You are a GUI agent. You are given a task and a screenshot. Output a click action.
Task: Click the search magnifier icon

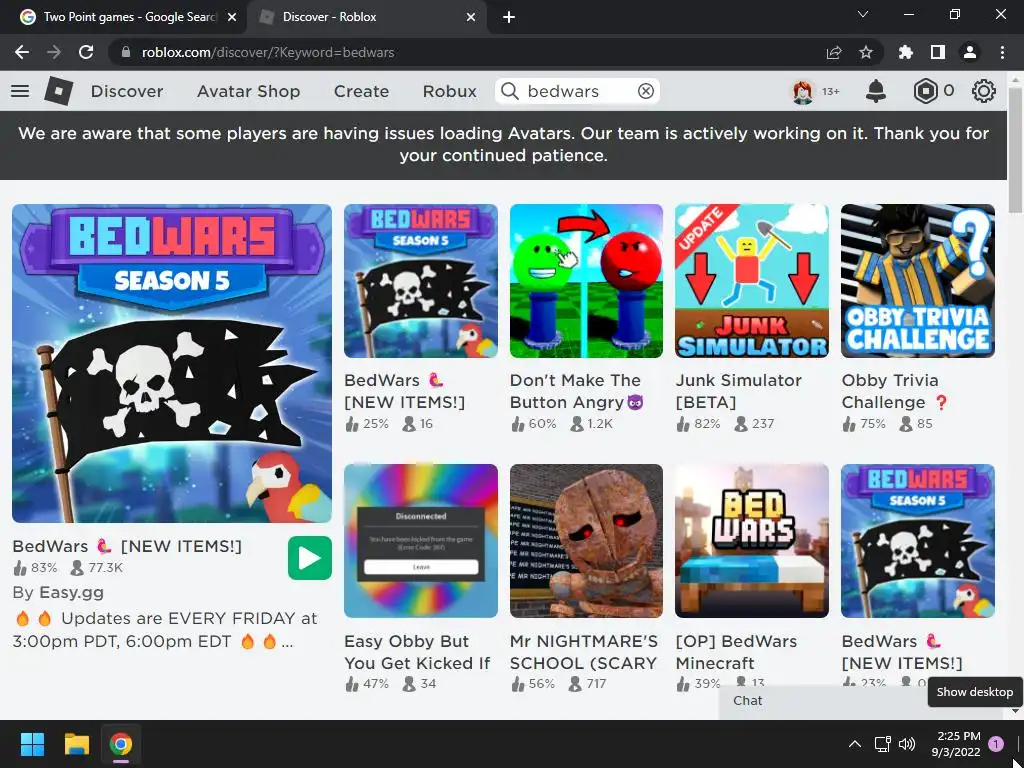coord(509,91)
